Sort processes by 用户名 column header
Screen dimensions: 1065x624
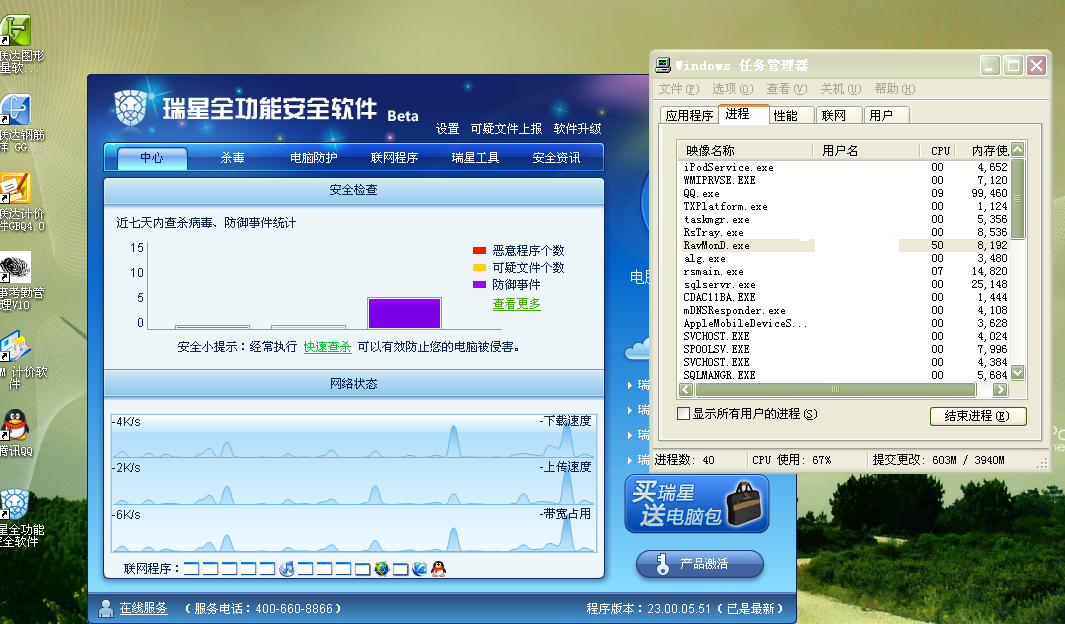pos(867,150)
